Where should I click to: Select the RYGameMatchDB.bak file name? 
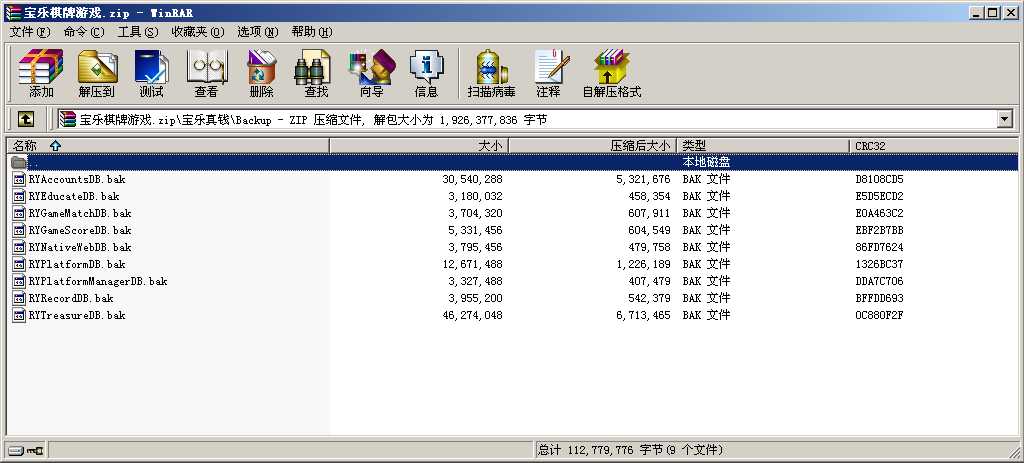(80, 213)
